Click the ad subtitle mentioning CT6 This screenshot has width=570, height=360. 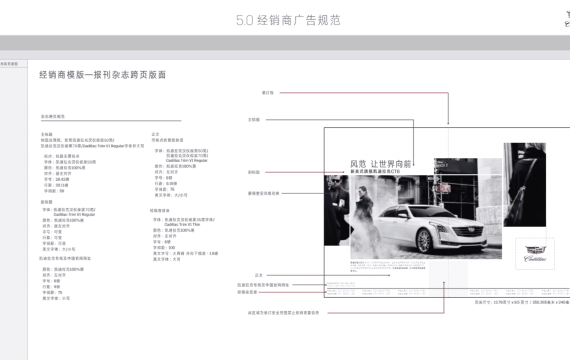[375, 171]
